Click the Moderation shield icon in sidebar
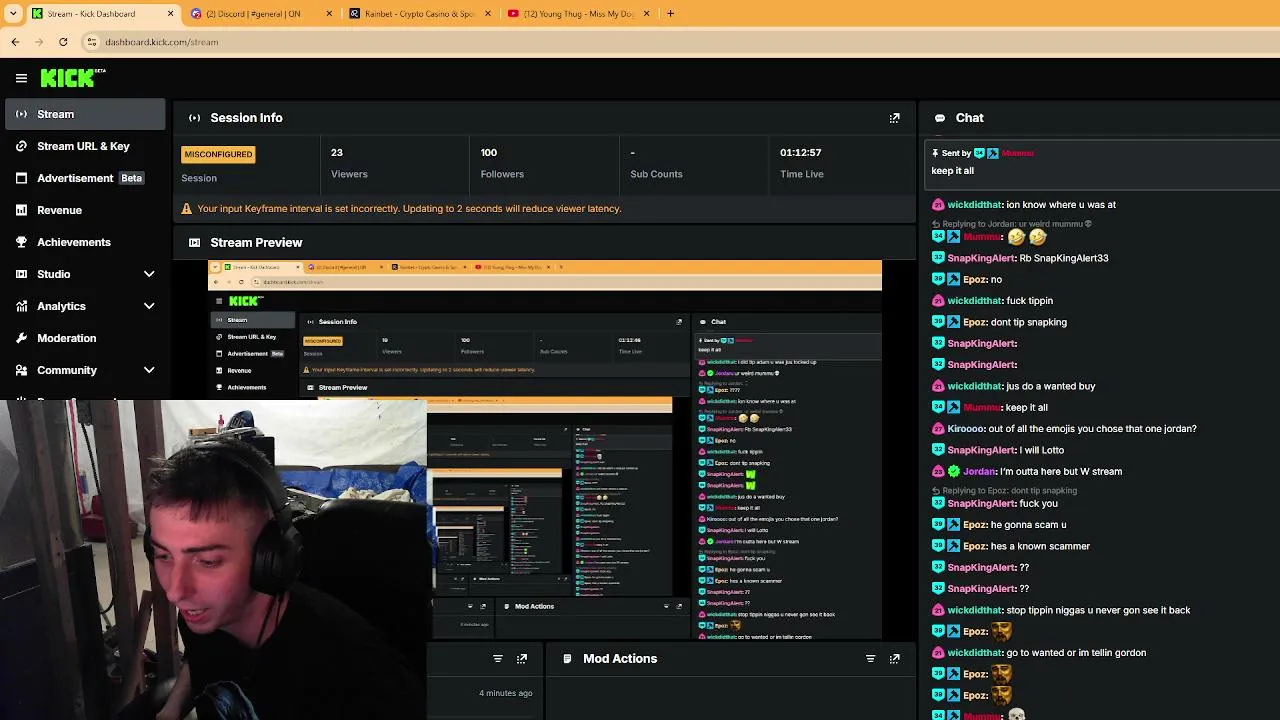This screenshot has height=720, width=1280. (x=21, y=338)
